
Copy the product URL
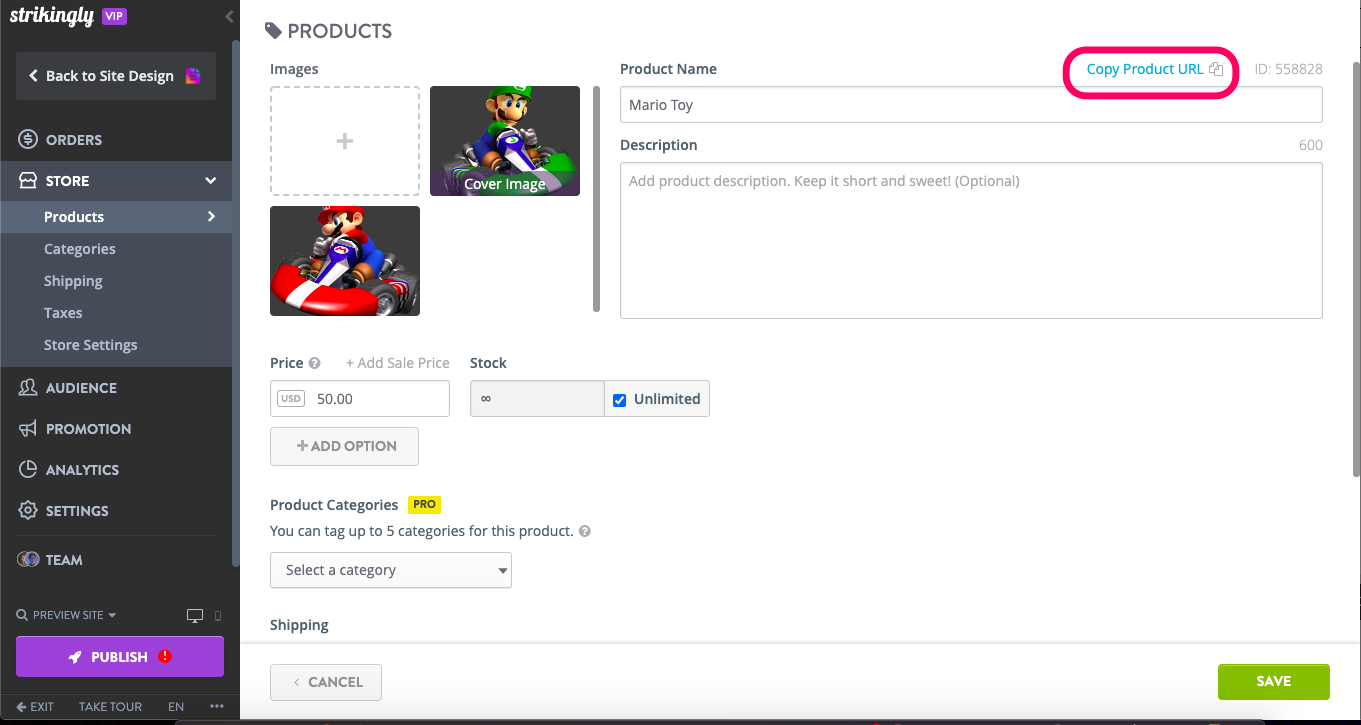[1154, 69]
